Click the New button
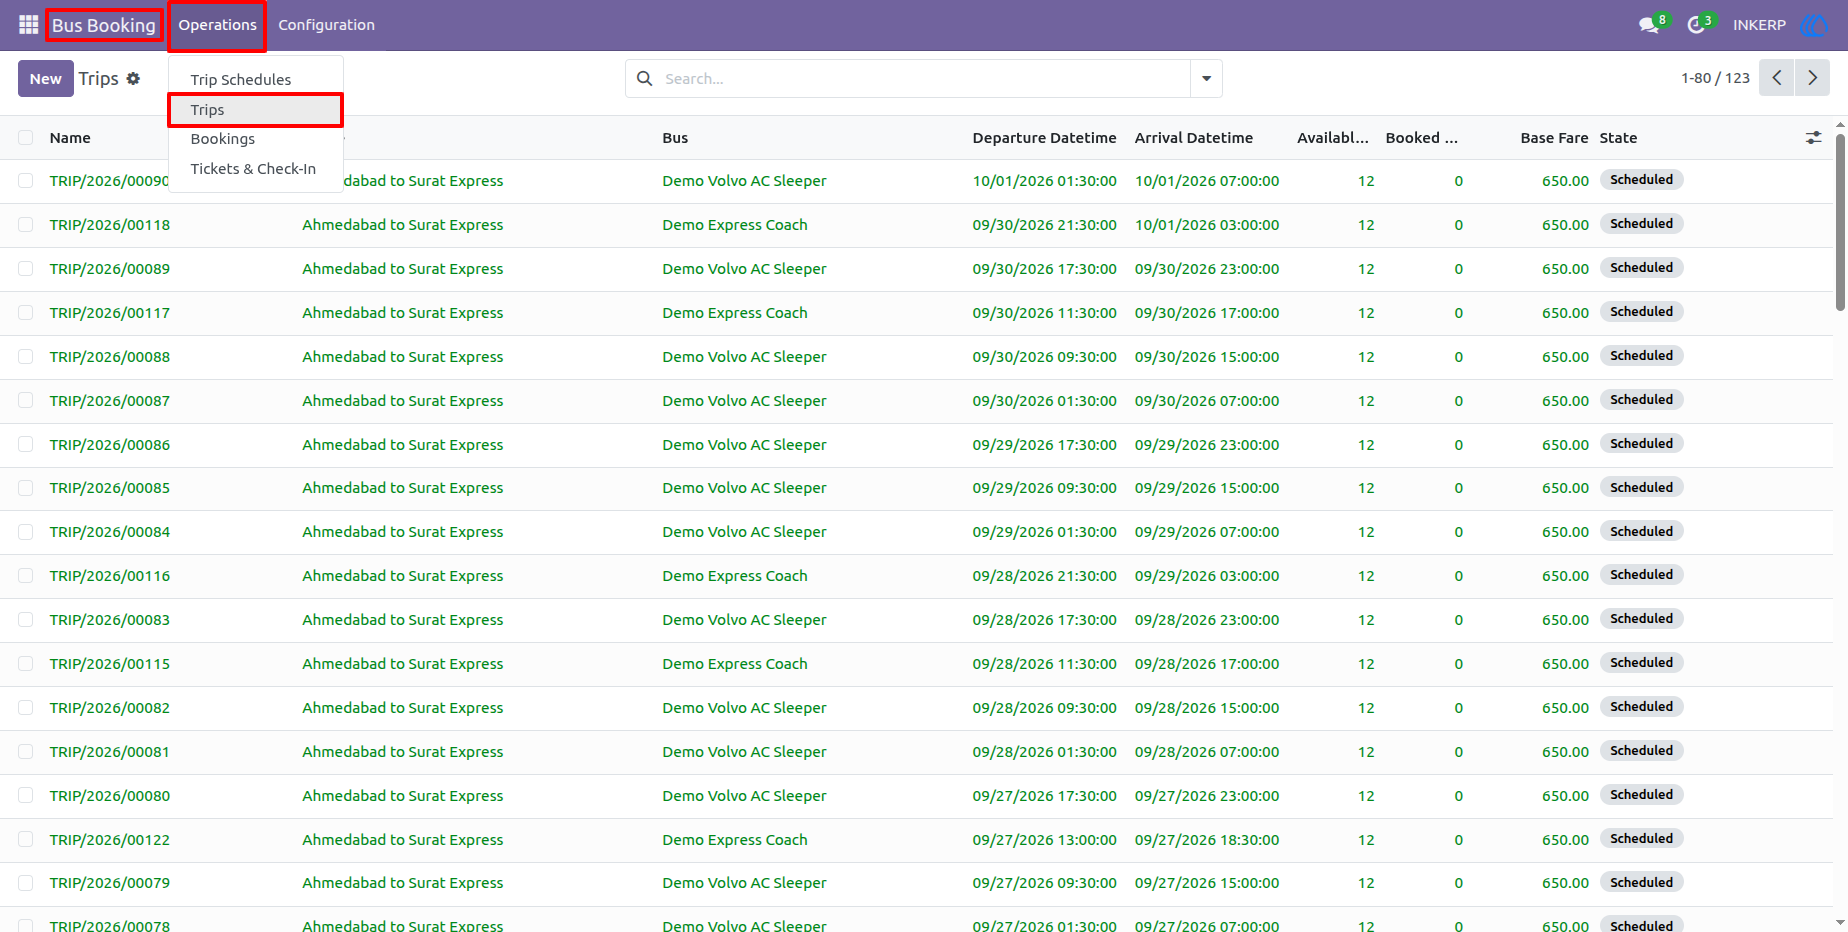1848x932 pixels. click(45, 78)
